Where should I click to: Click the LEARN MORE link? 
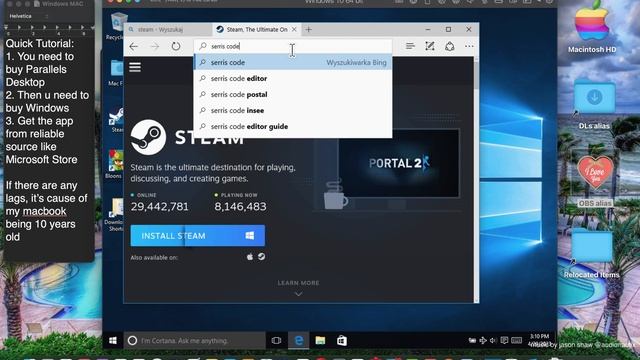pos(298,283)
